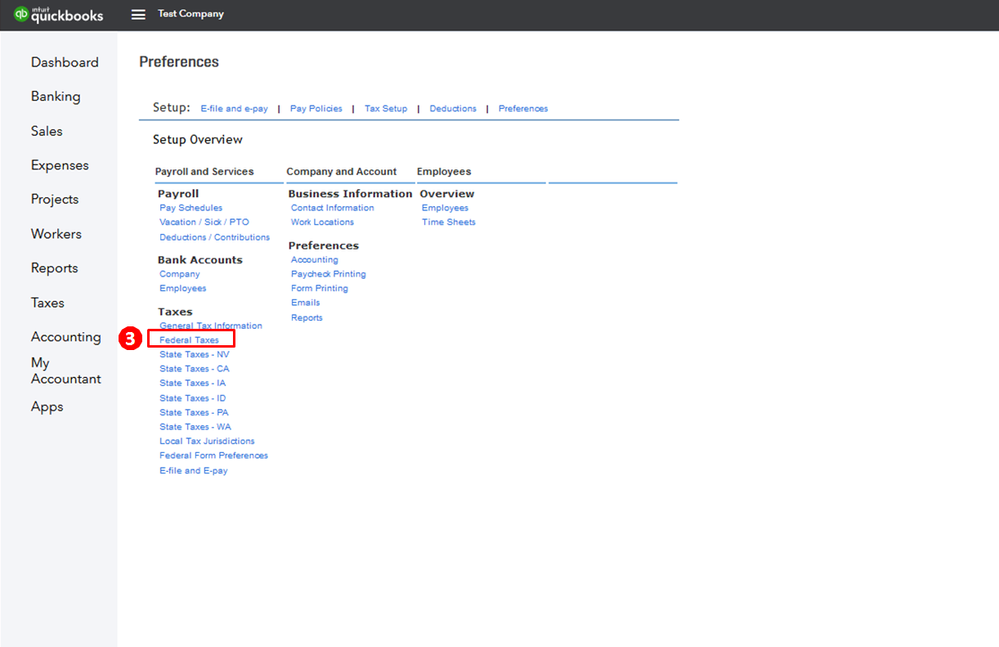The image size is (999, 647).
Task: Open Time Sheets under Employees Overview
Action: [x=448, y=222]
